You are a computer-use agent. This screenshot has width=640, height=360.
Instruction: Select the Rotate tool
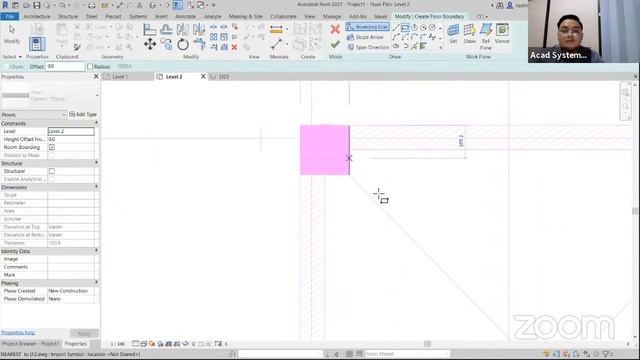coord(183,44)
